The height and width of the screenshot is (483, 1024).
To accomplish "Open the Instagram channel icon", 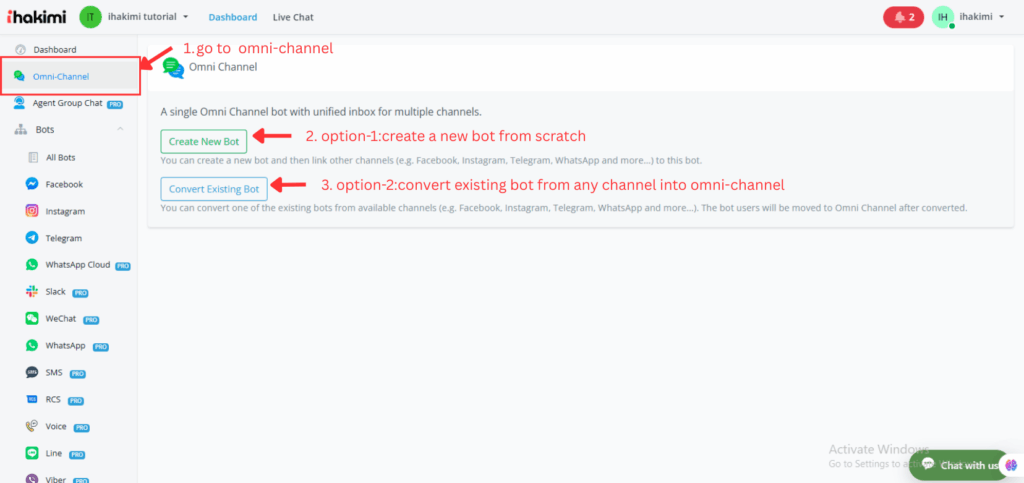I will (x=33, y=212).
